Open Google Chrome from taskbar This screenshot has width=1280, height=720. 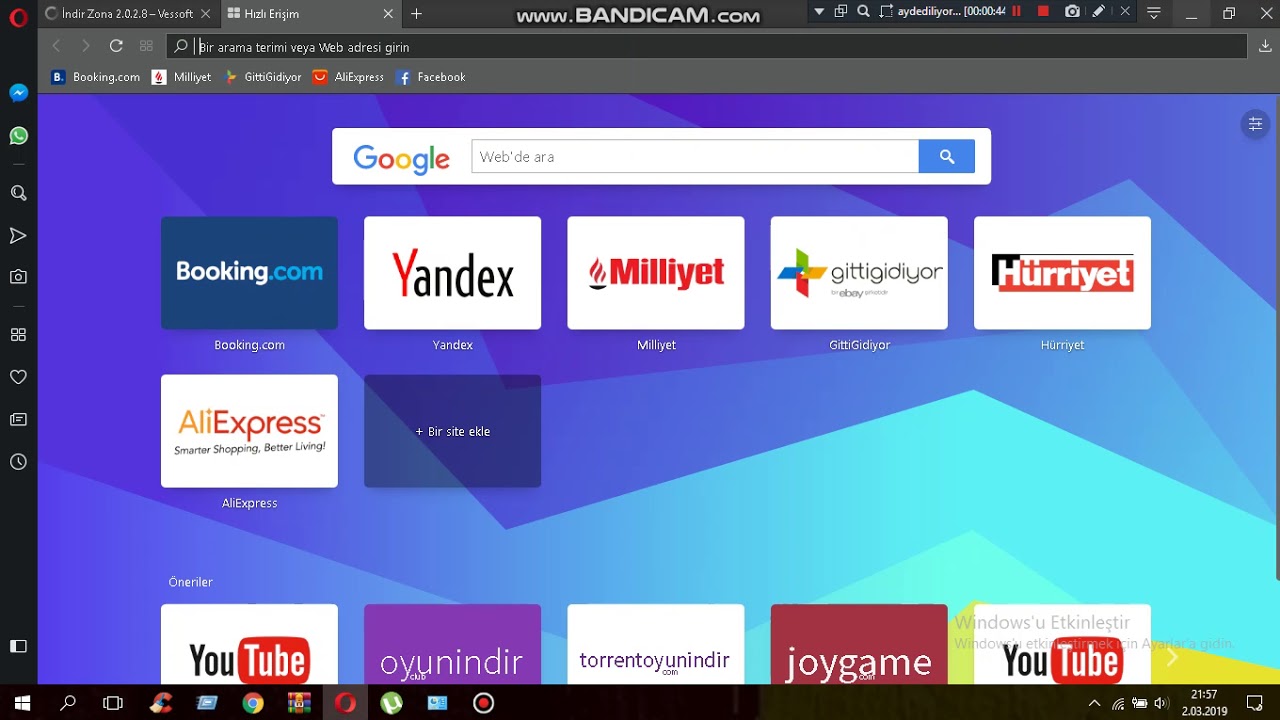click(x=253, y=703)
